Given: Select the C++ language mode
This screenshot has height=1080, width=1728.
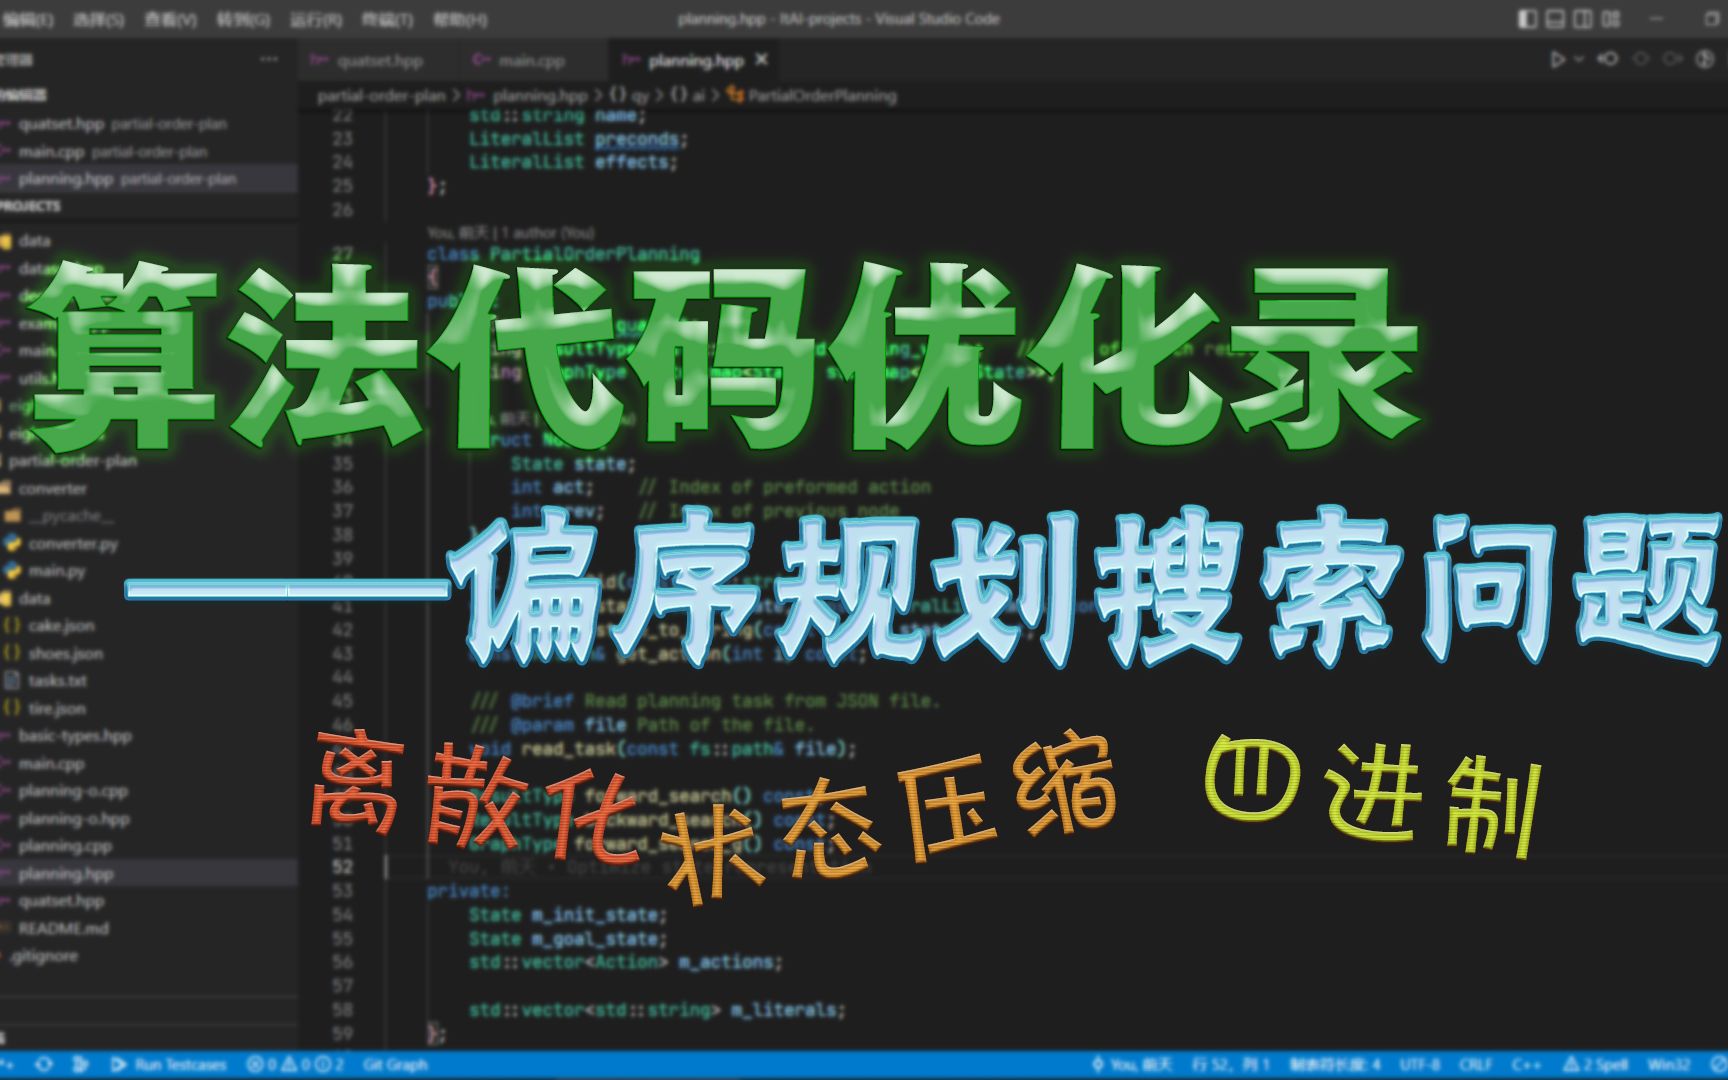Looking at the screenshot, I should coord(1525,1065).
